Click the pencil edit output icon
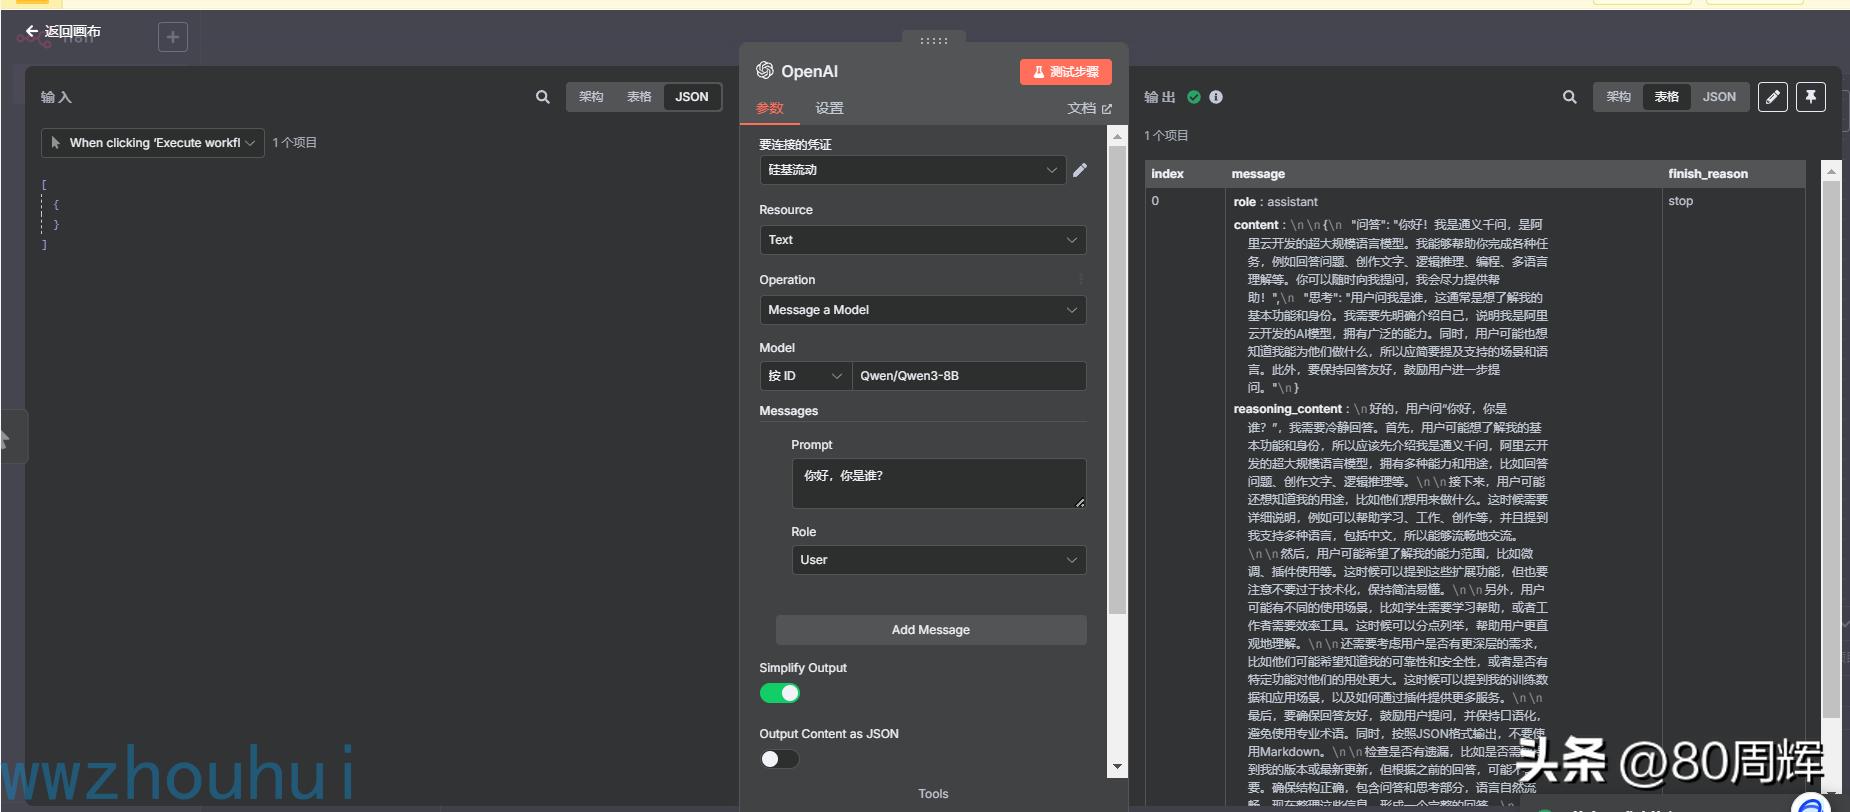1850x812 pixels. tap(1772, 97)
